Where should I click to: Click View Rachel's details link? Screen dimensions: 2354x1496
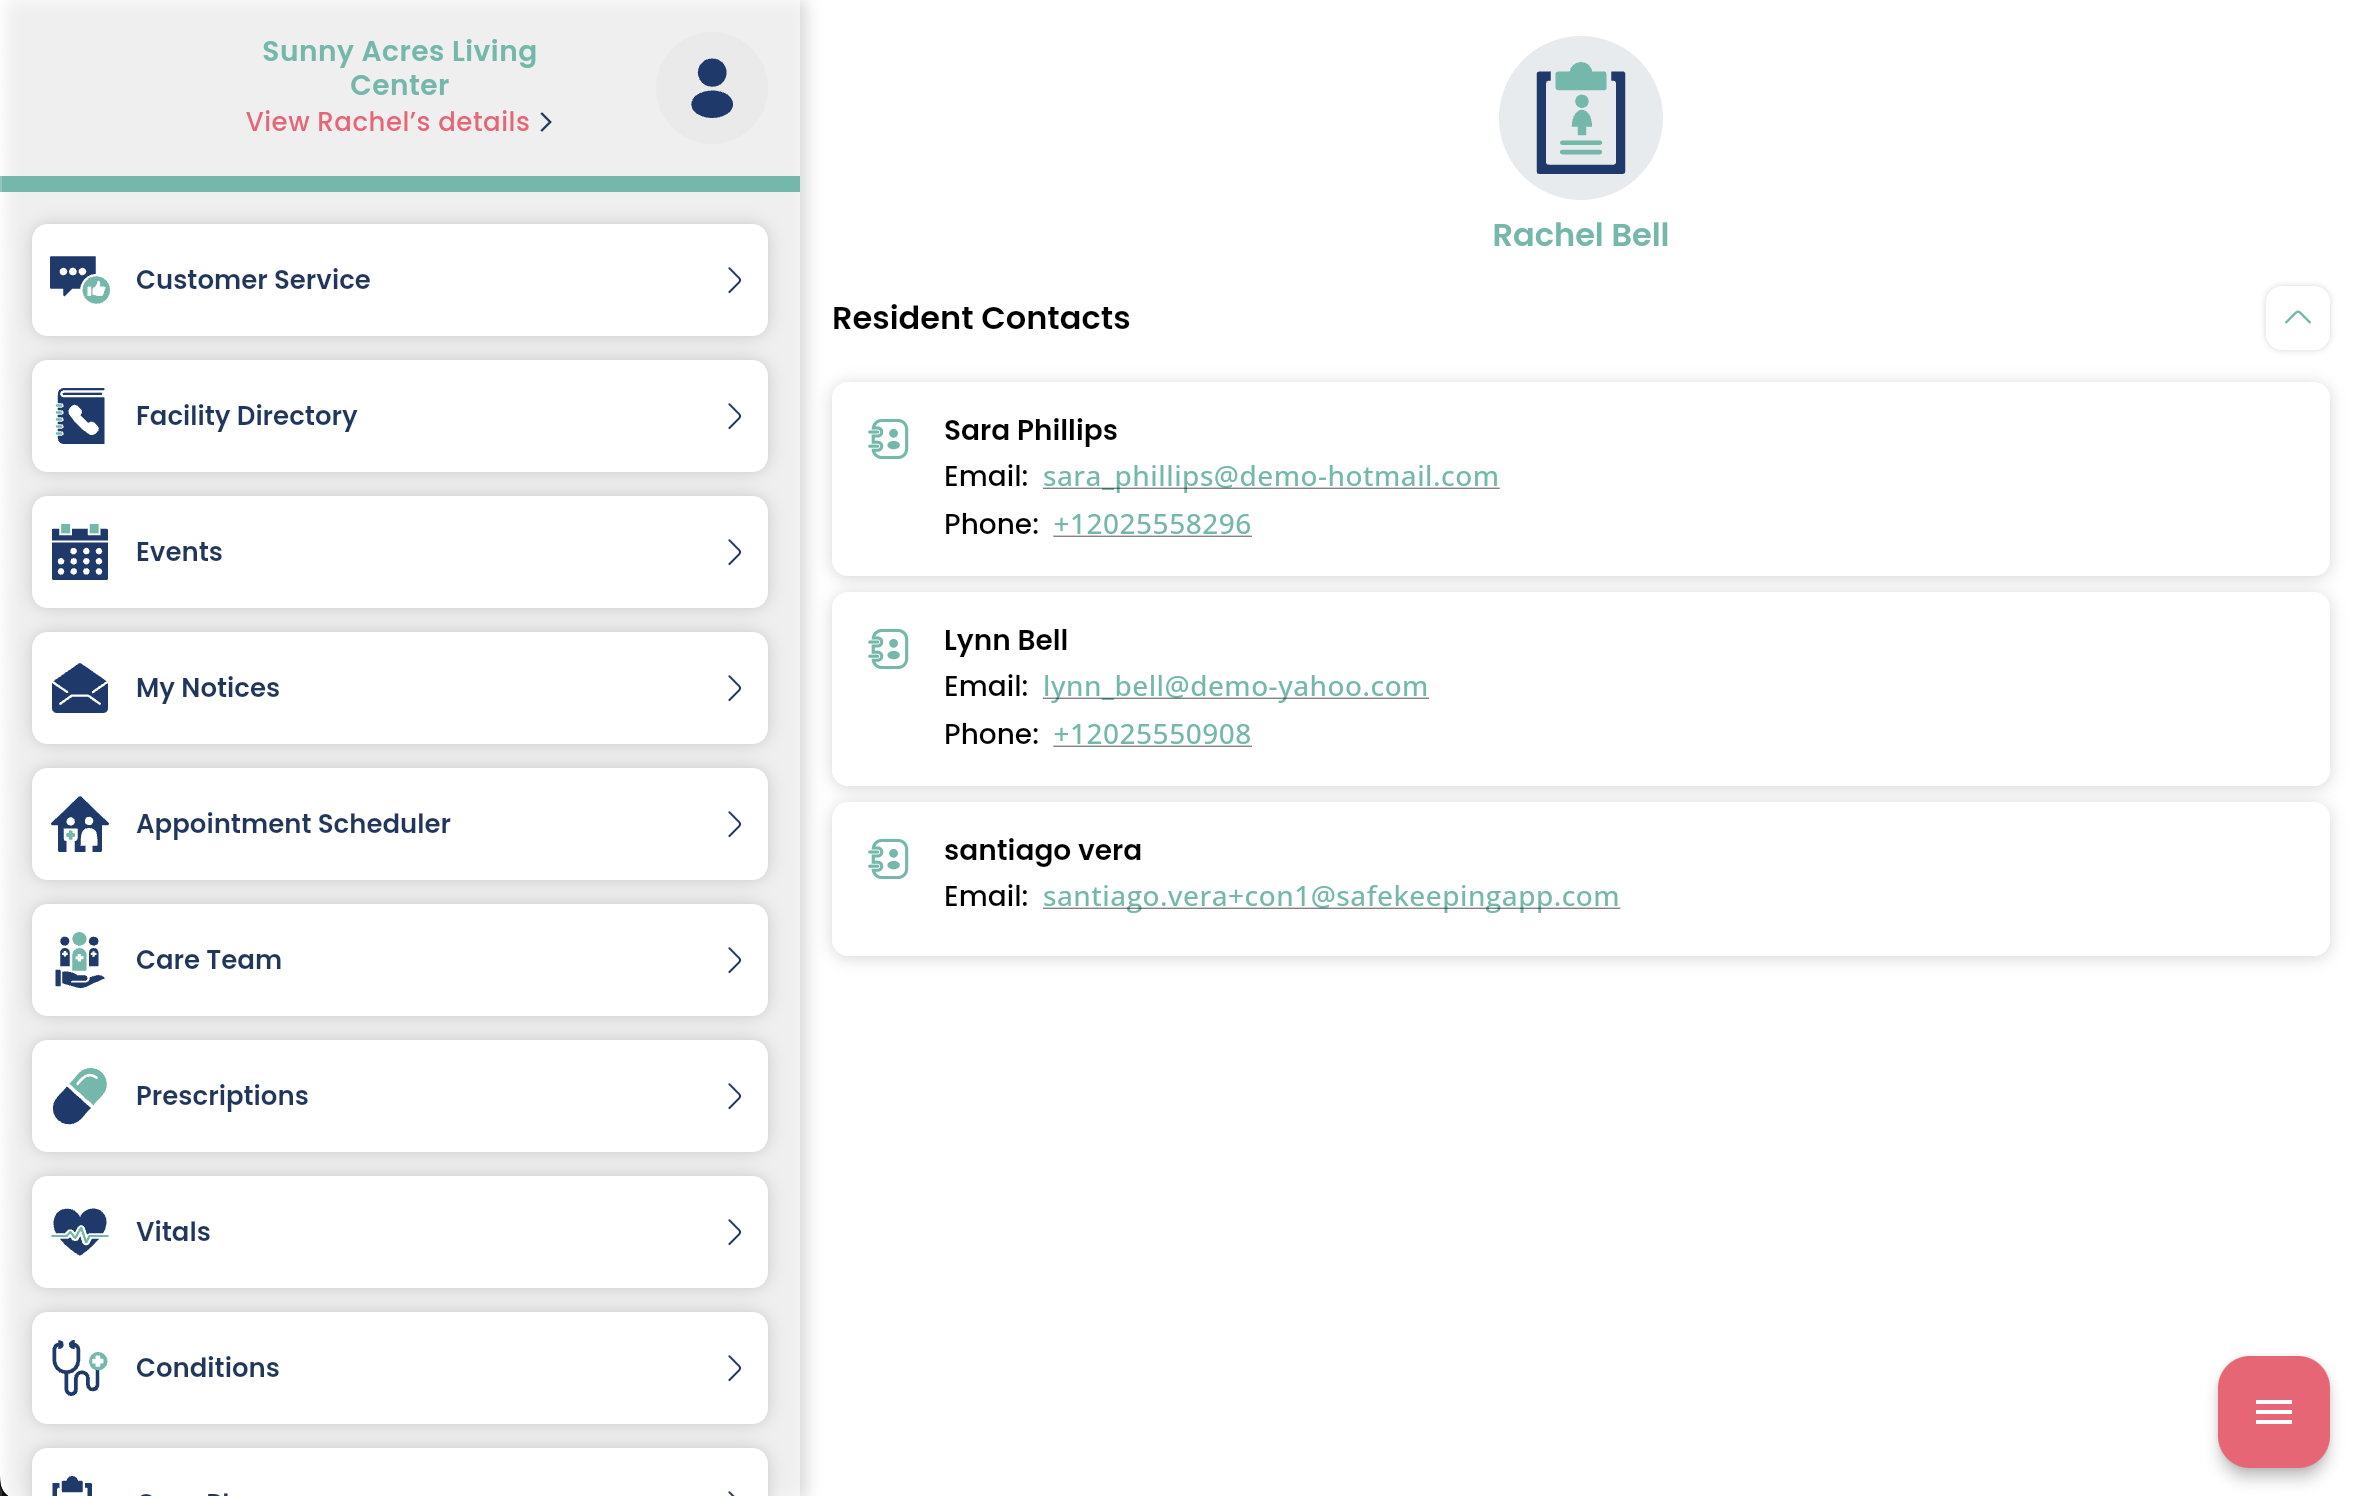tap(388, 122)
